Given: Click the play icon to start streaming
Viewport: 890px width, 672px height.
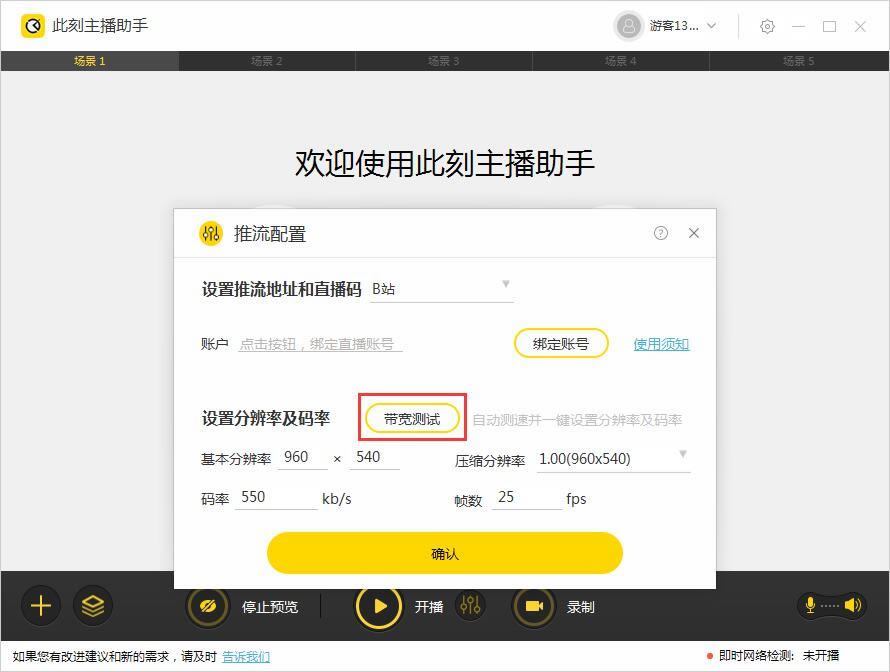Looking at the screenshot, I should [x=379, y=606].
